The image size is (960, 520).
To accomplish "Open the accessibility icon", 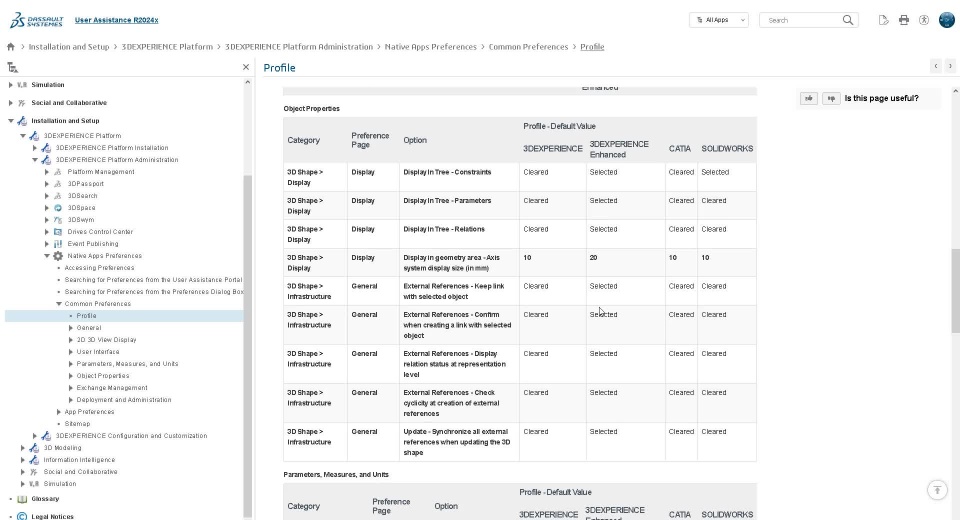I will (x=924, y=20).
